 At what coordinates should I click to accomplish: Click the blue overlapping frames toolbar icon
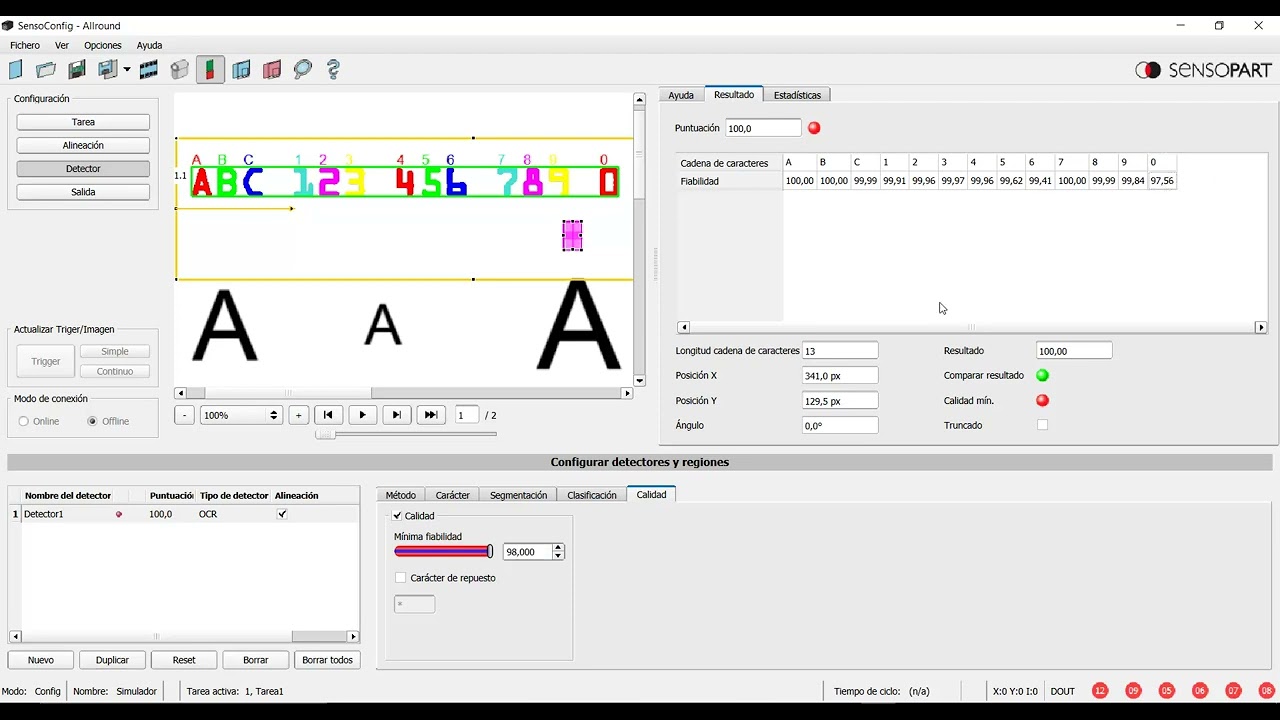point(241,69)
